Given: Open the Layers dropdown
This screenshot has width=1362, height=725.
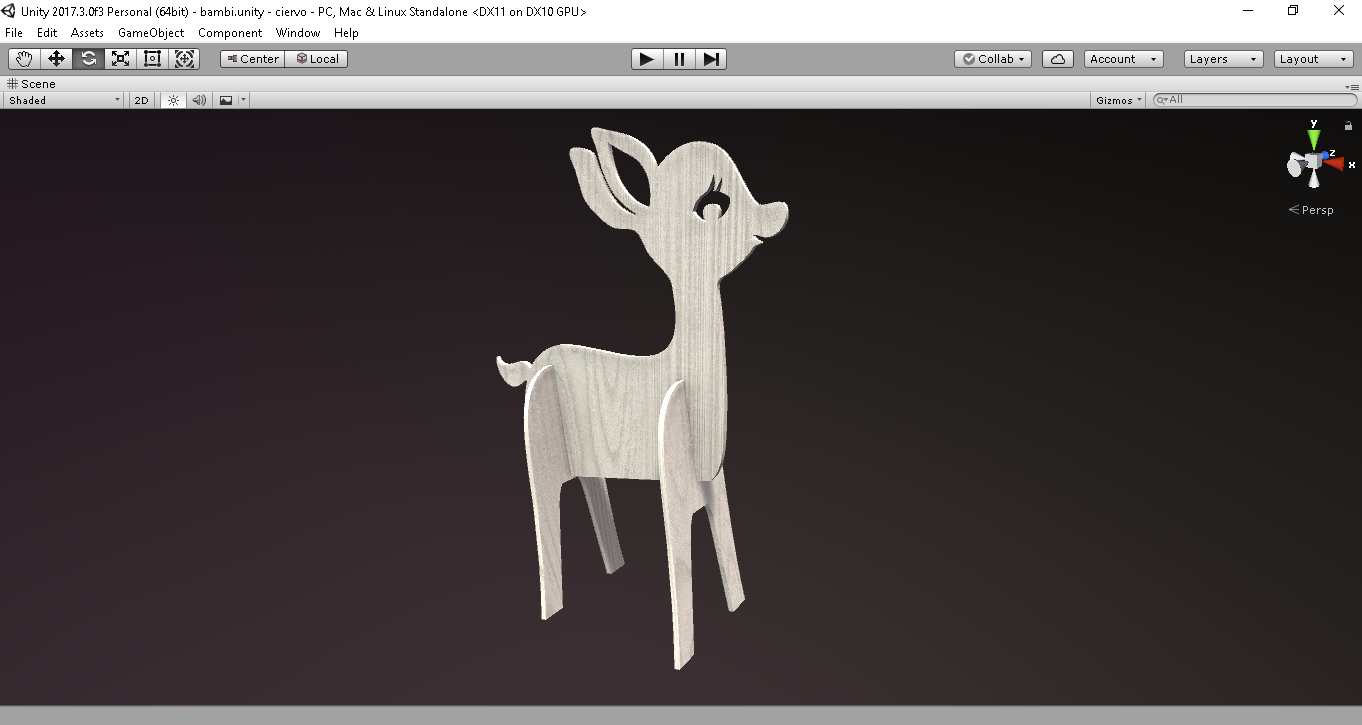Looking at the screenshot, I should point(1224,59).
